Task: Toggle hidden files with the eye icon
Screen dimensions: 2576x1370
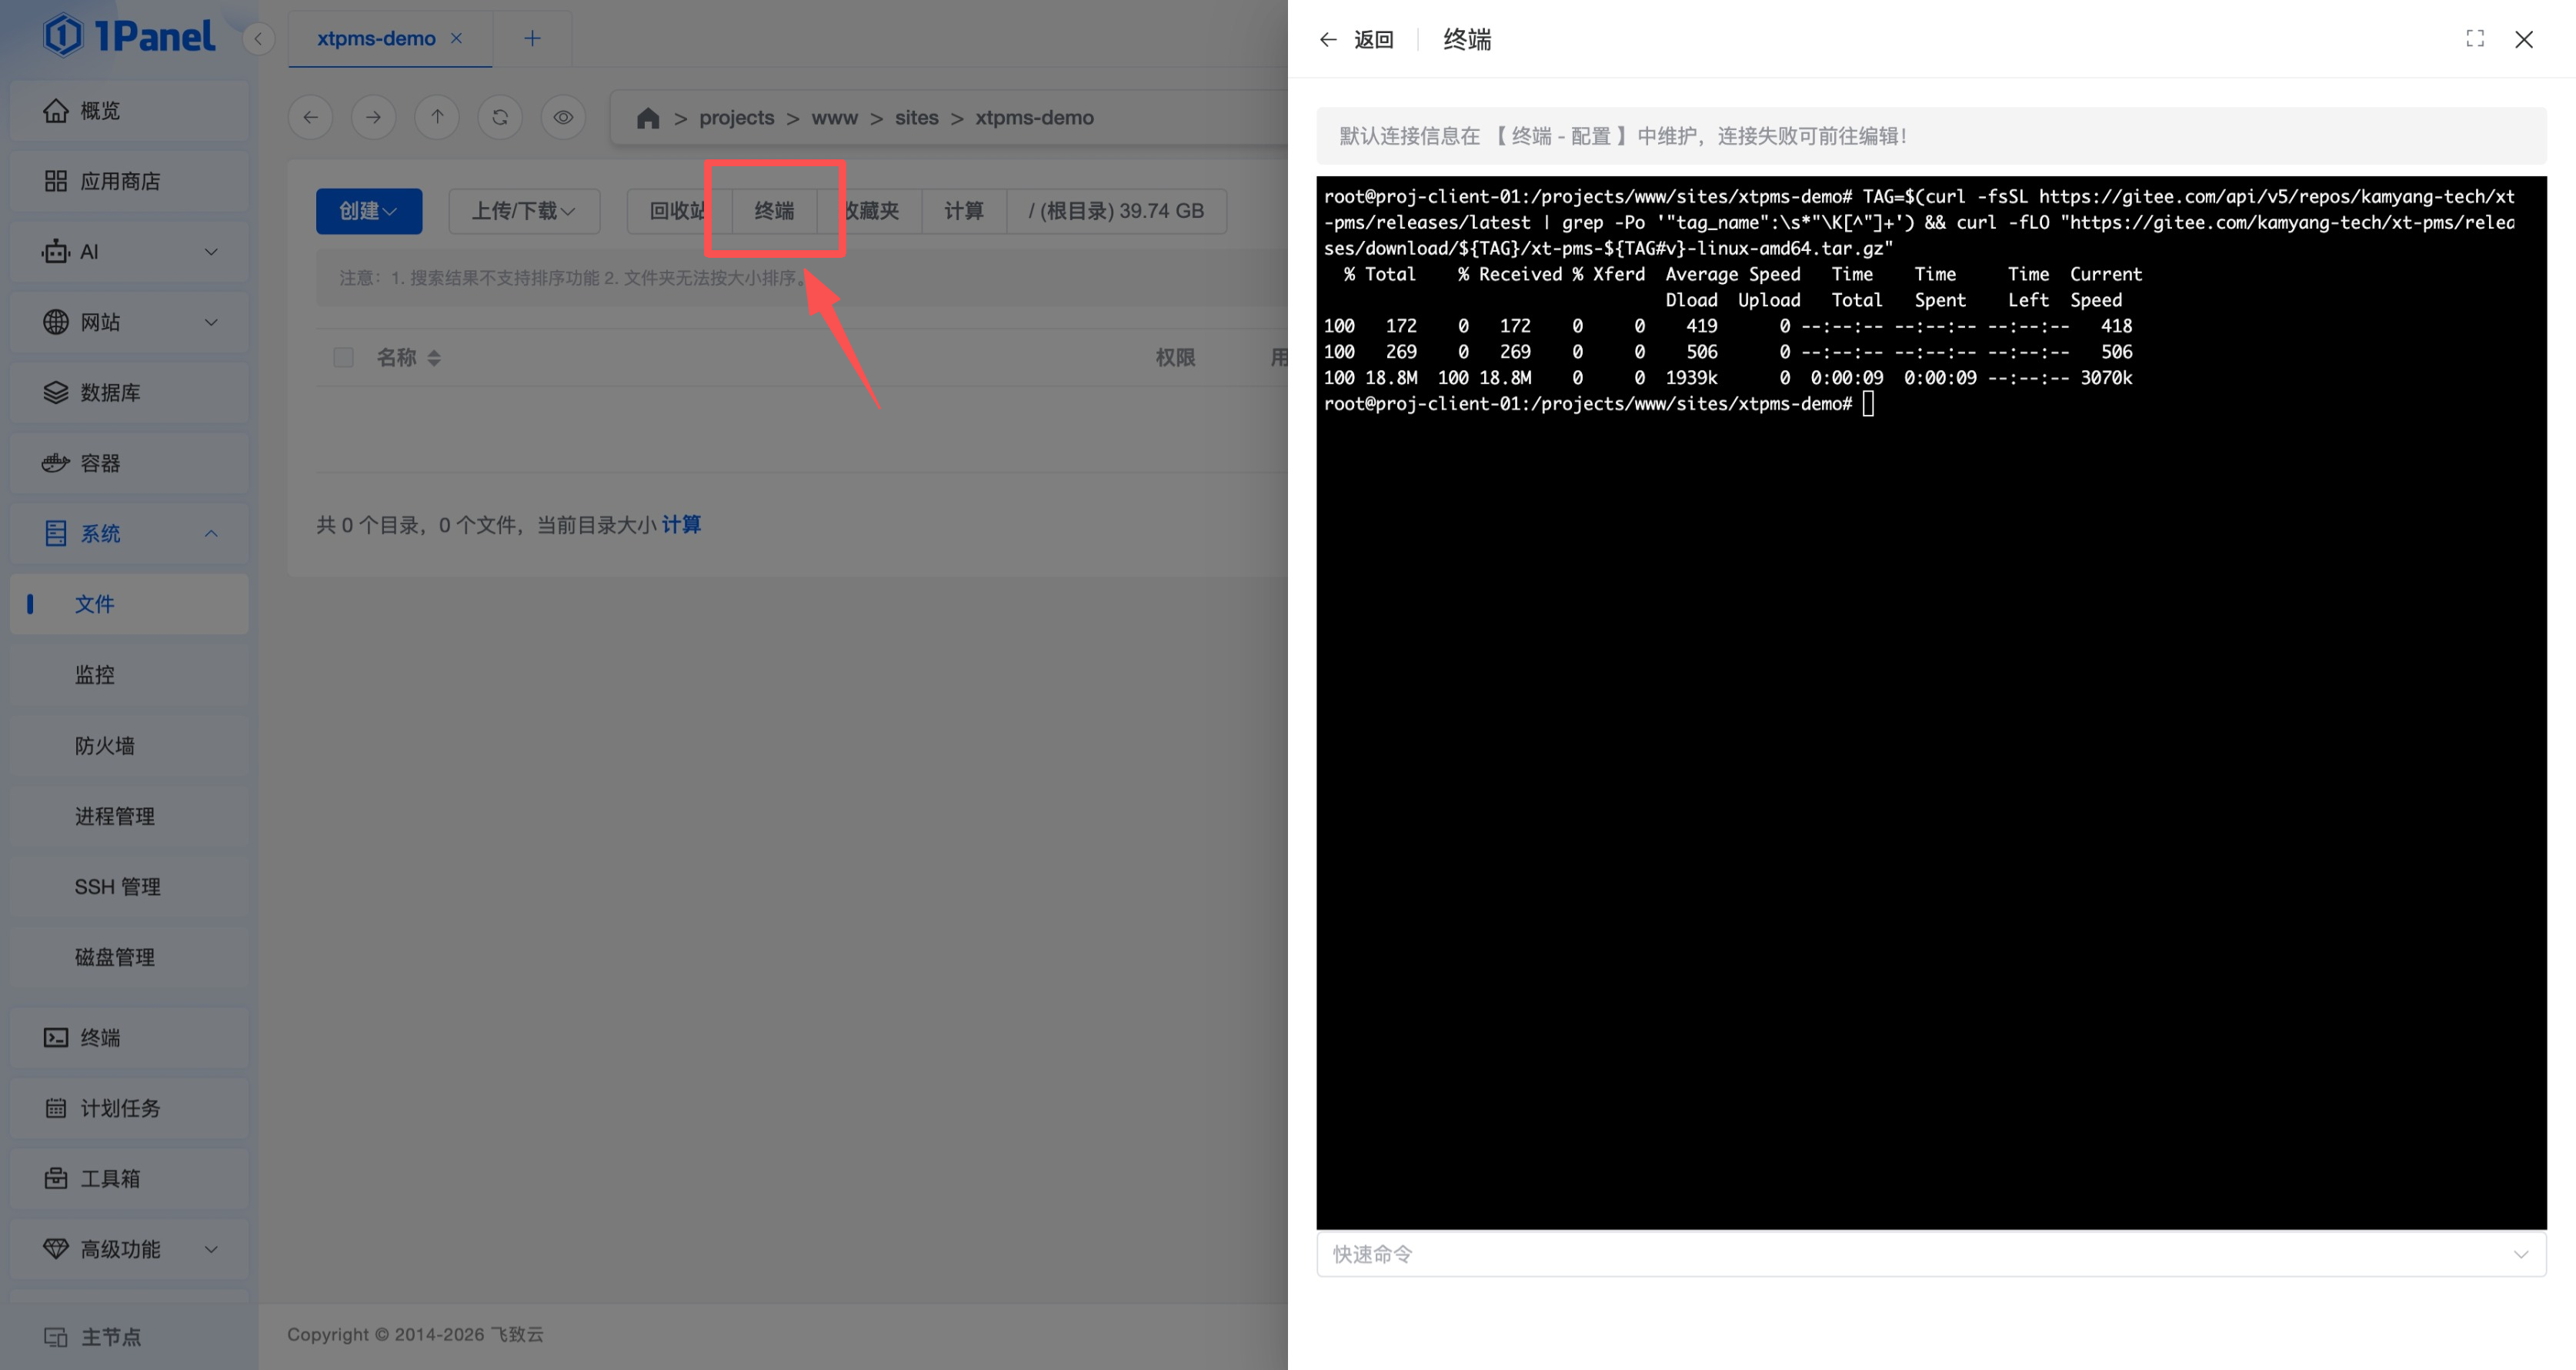Action: (563, 117)
